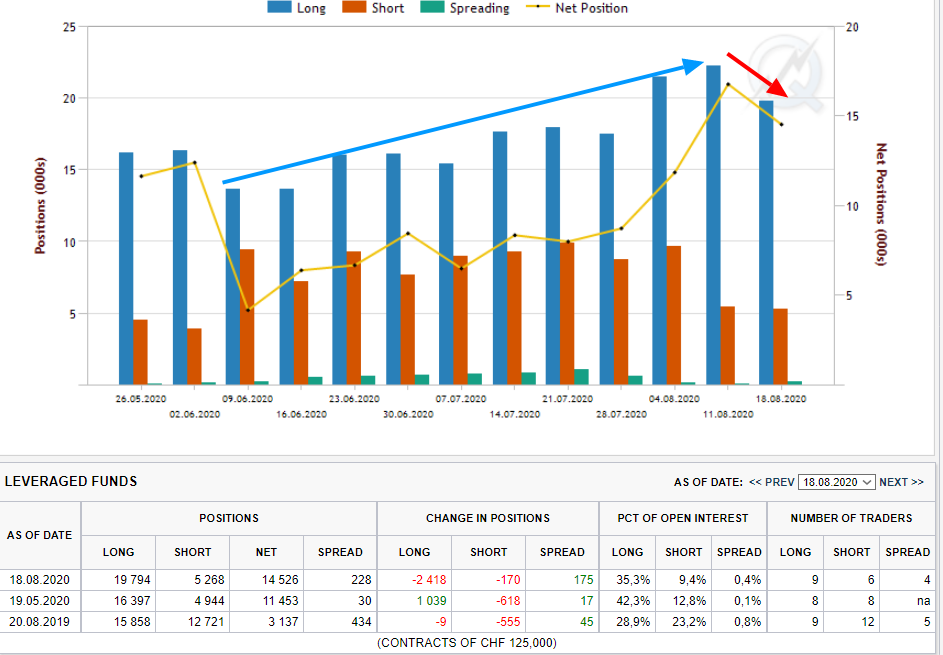Click the long position value 19 794
Screen dimensions: 943x655
[132, 580]
